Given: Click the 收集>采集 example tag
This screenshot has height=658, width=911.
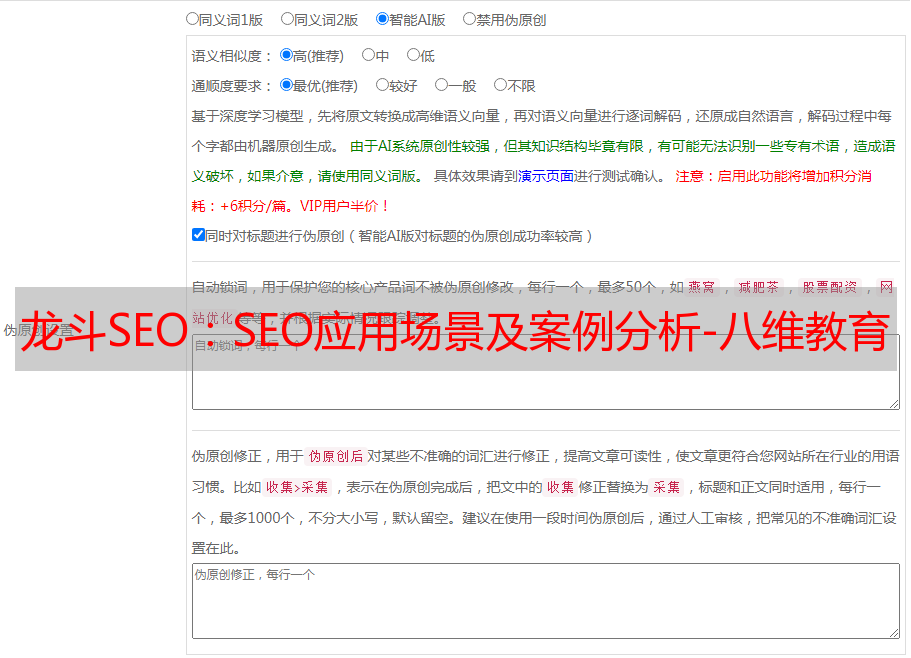Looking at the screenshot, I should [297, 487].
